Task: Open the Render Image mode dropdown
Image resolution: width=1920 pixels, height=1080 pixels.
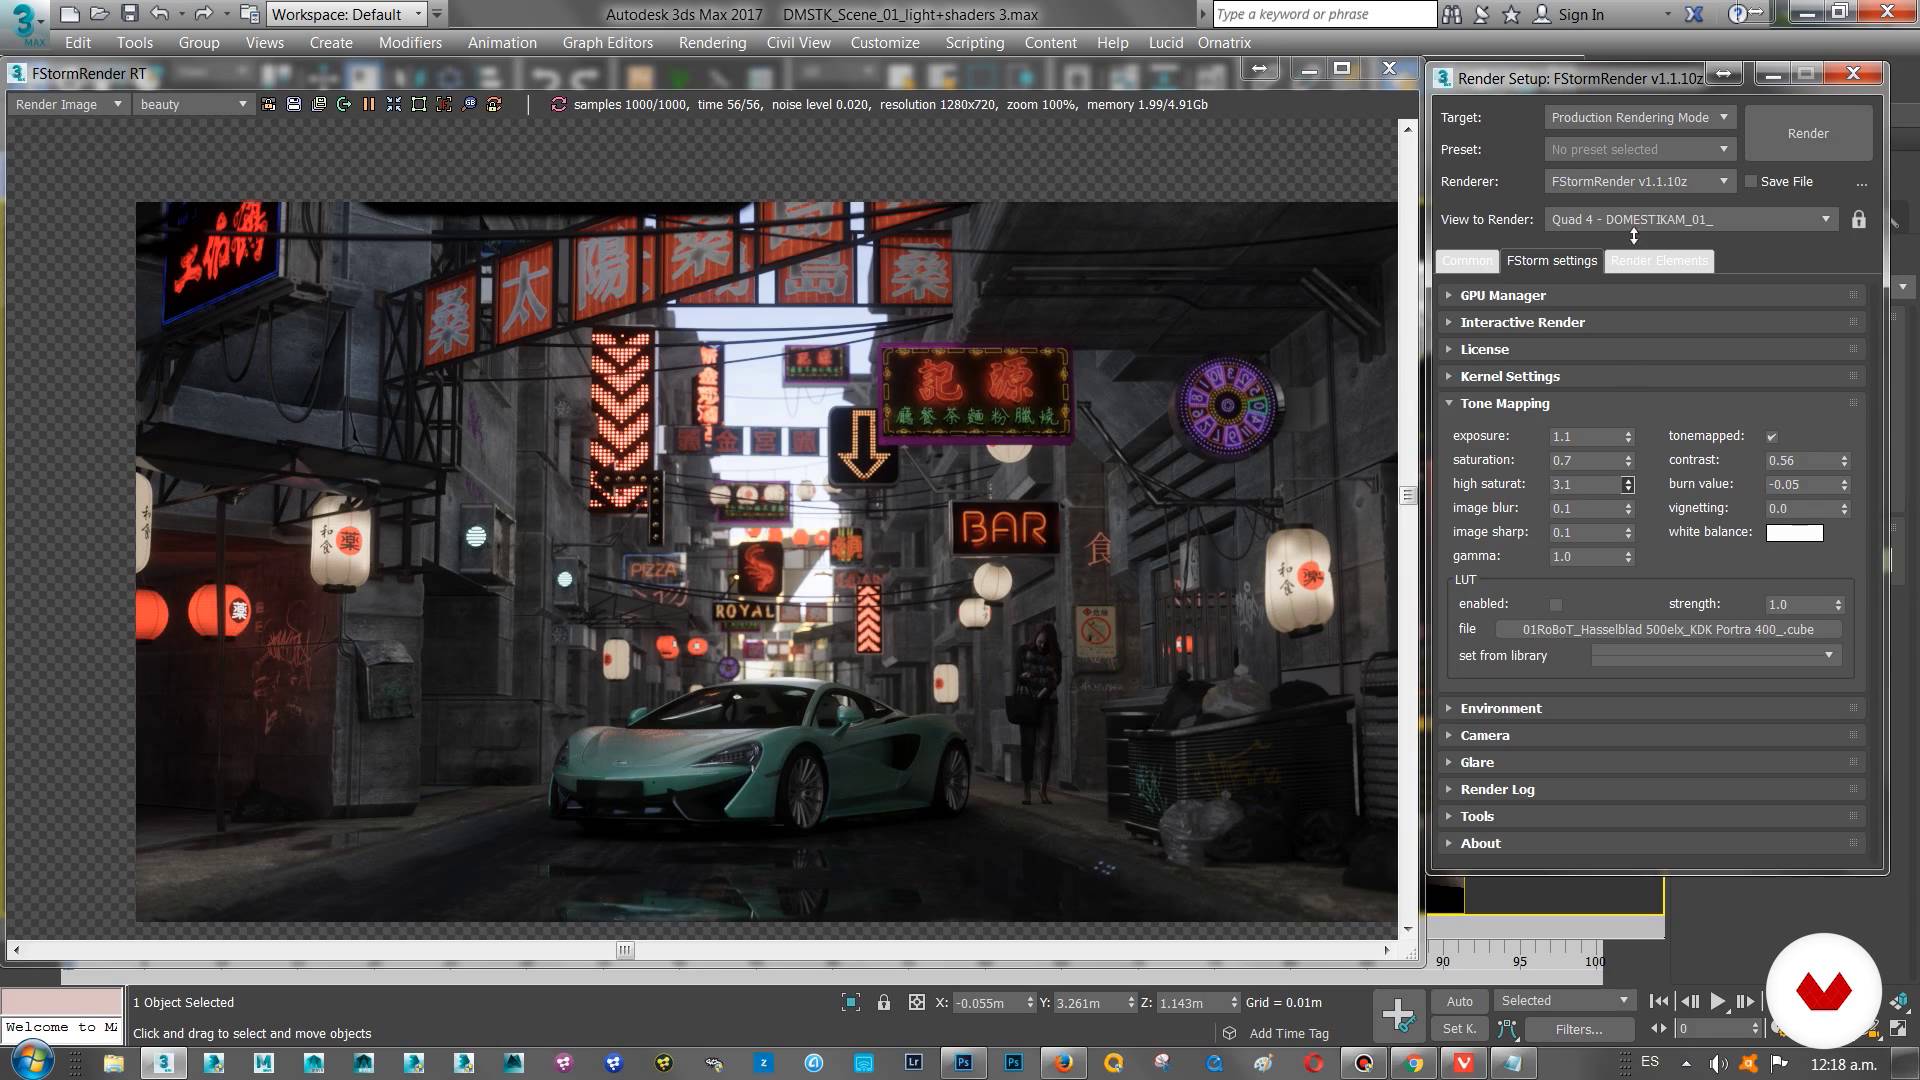Action: (x=68, y=104)
